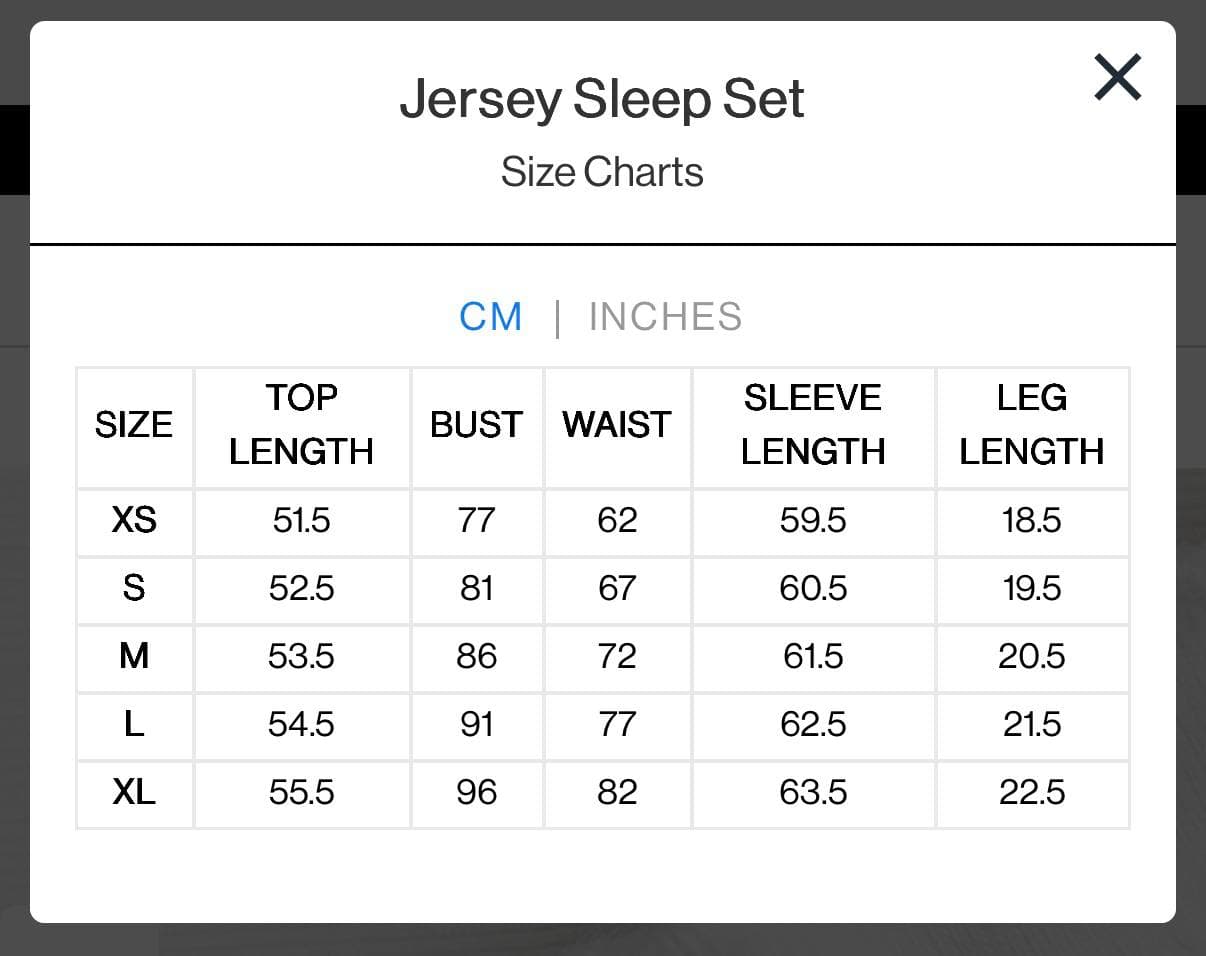Select the CM unit tab

pyautogui.click(x=491, y=317)
